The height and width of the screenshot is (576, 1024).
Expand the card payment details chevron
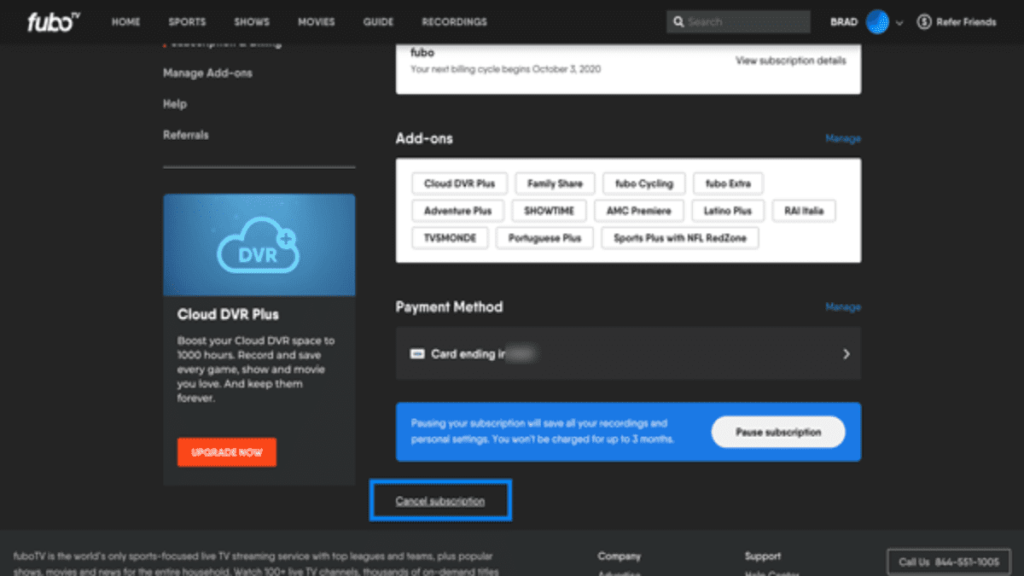pos(846,353)
